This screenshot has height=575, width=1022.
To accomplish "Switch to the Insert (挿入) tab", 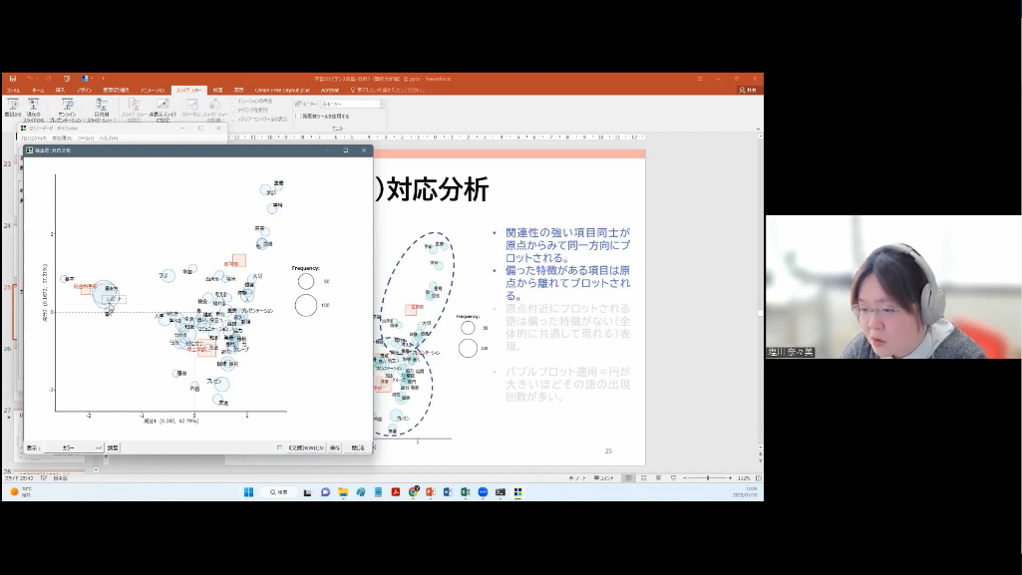I will (x=60, y=90).
